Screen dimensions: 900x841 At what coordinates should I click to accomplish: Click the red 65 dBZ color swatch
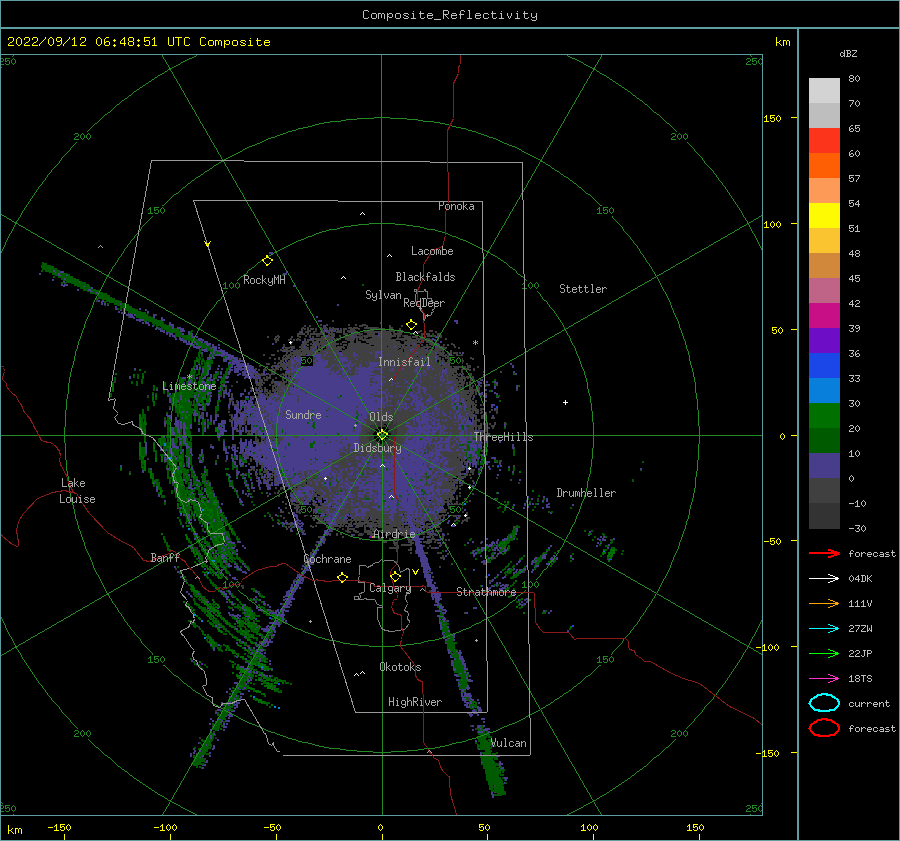pyautogui.click(x=824, y=140)
